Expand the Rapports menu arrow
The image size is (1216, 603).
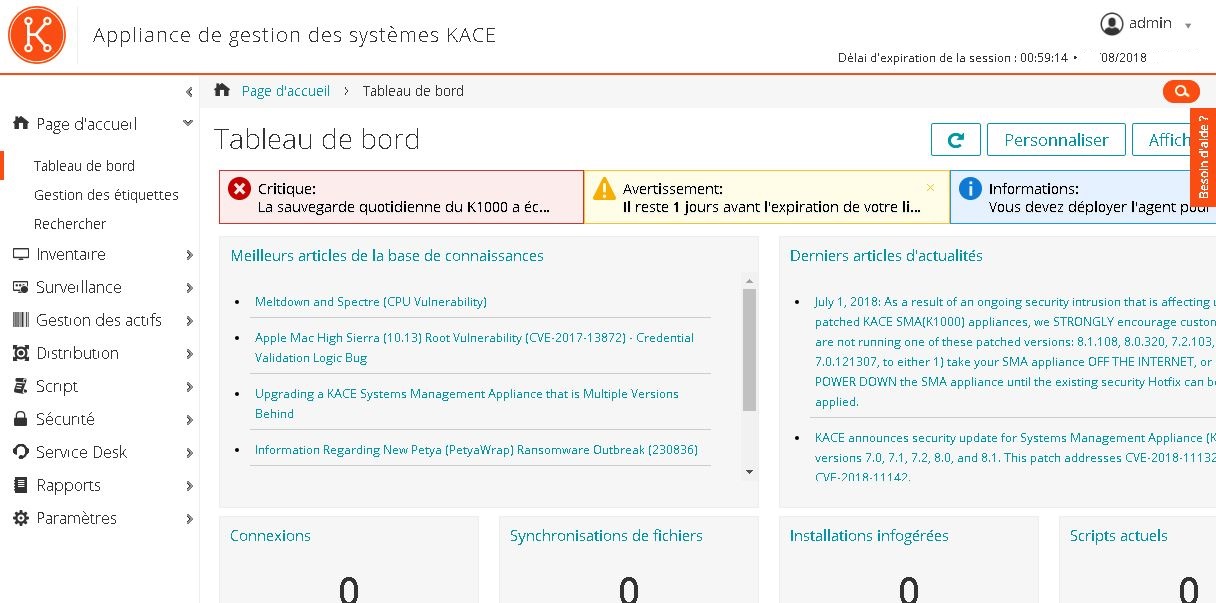tap(189, 486)
